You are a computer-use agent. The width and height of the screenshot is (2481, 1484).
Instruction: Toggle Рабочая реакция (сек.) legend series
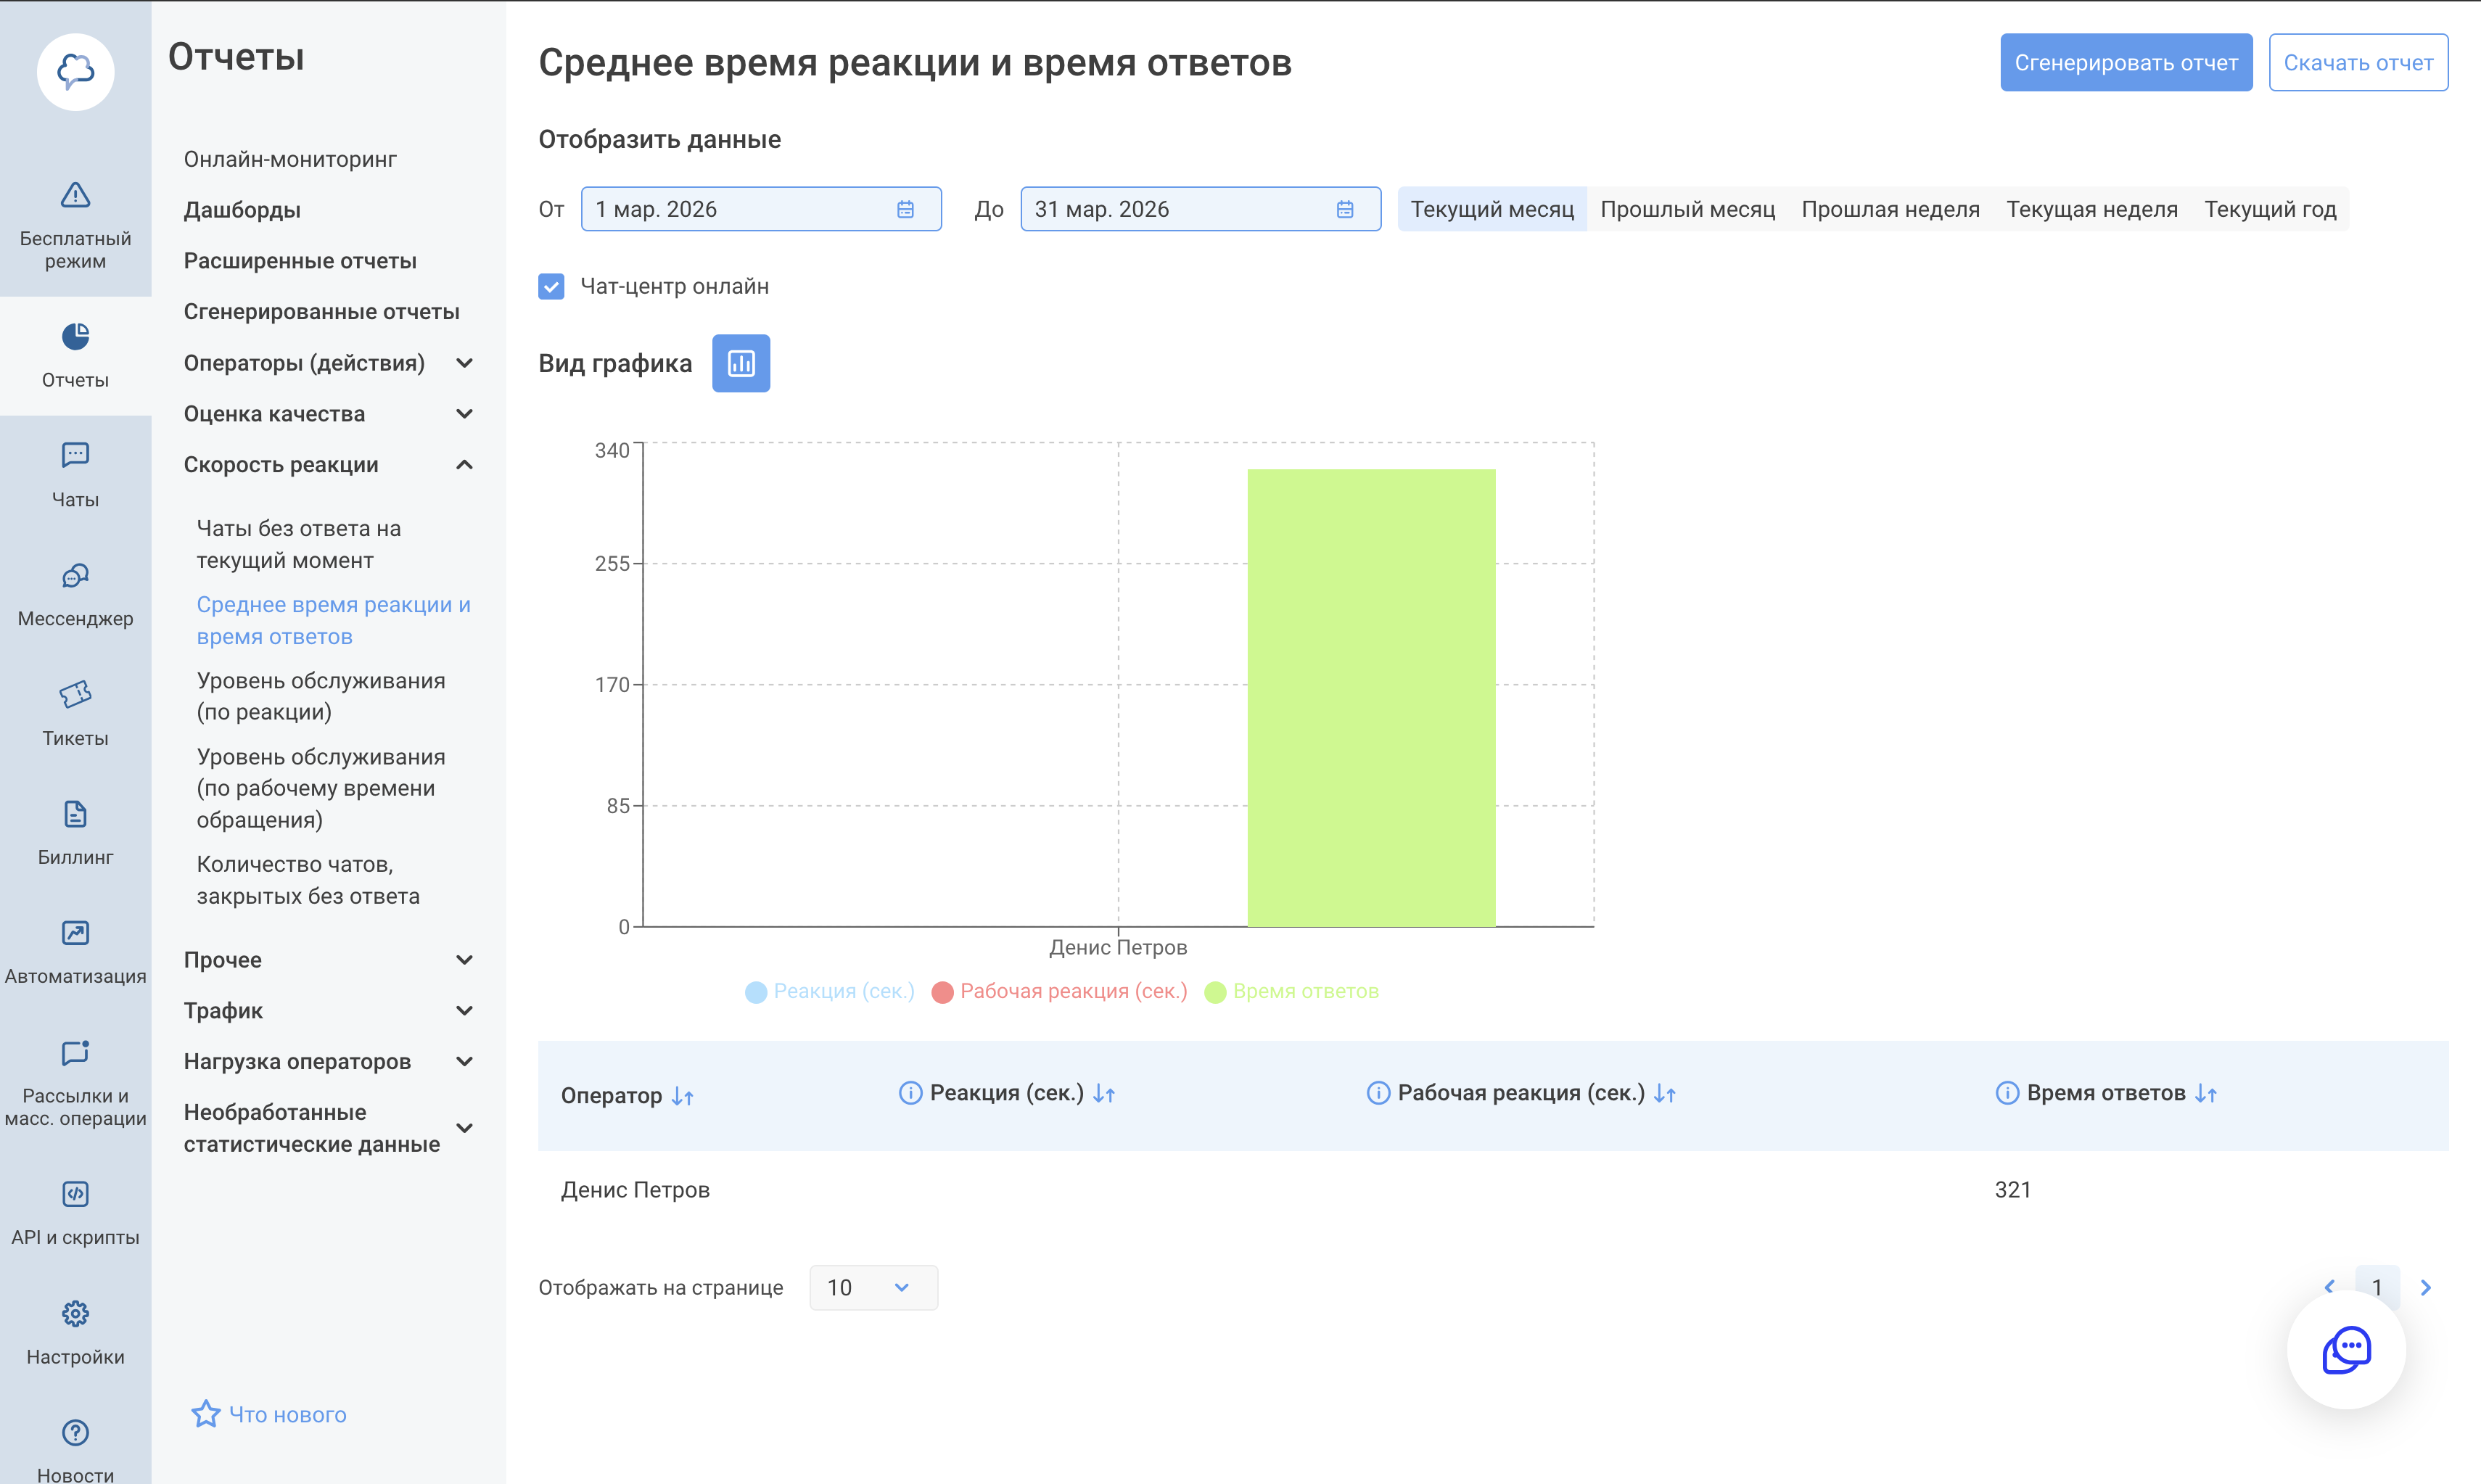pyautogui.click(x=1072, y=991)
